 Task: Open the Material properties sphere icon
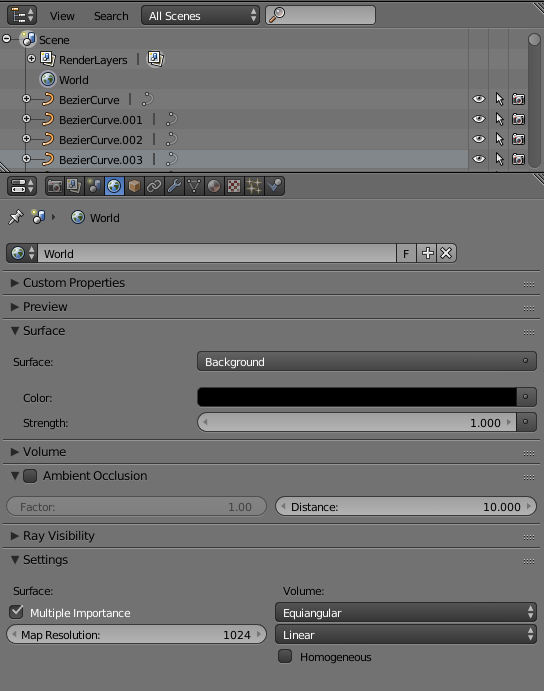pos(214,186)
